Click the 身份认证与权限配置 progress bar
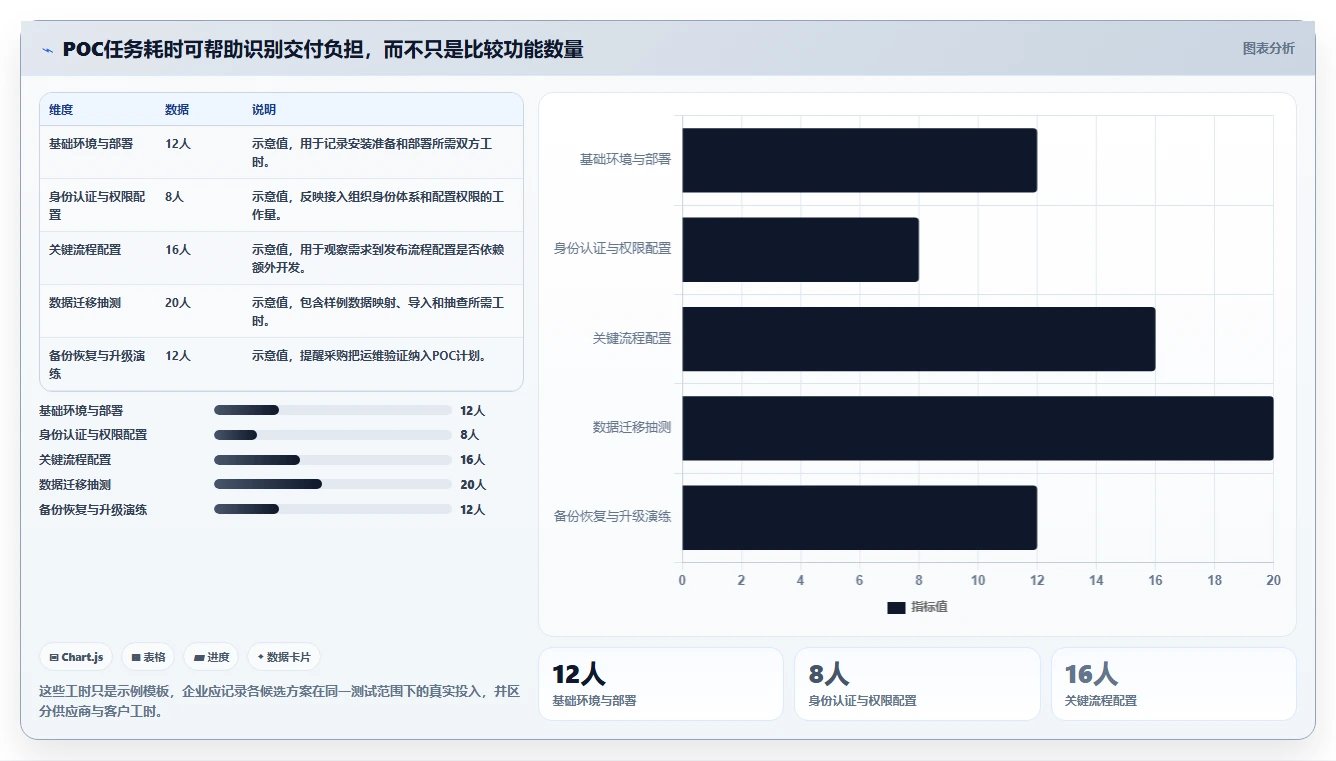This screenshot has height=761, width=1336. click(333, 435)
